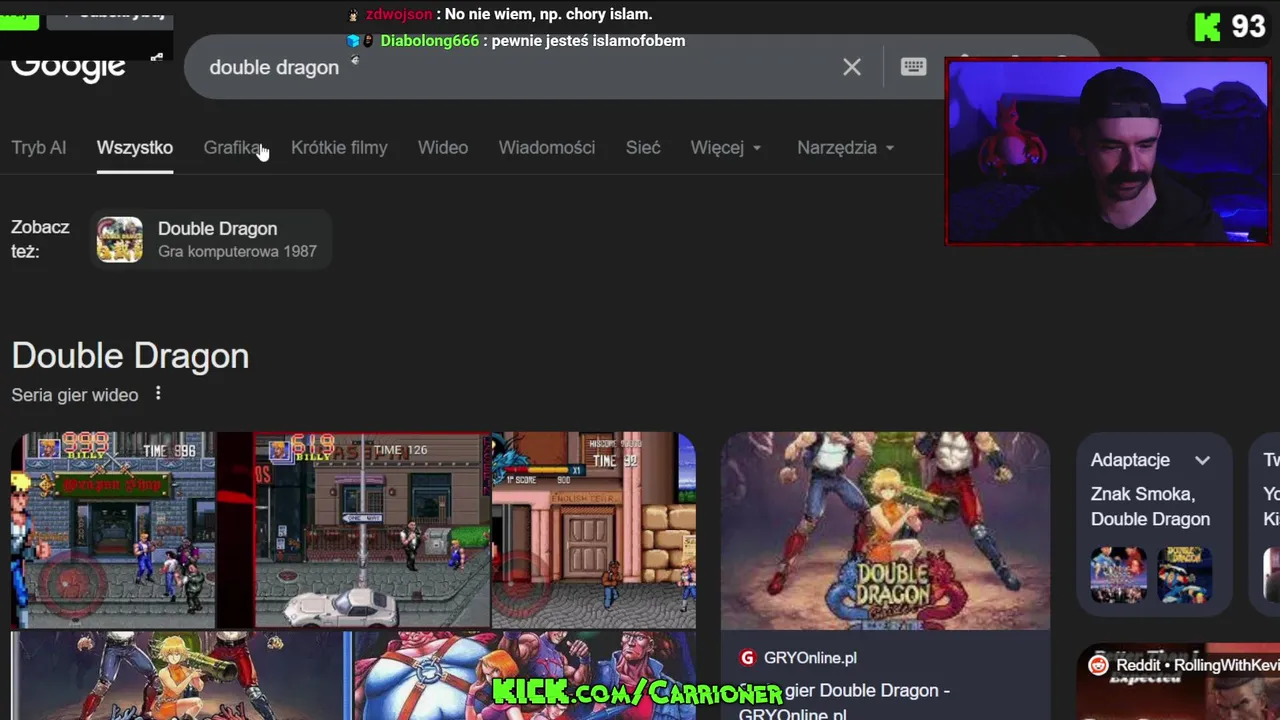Select the Wszystko tab
The width and height of the screenshot is (1280, 720).
(x=135, y=147)
